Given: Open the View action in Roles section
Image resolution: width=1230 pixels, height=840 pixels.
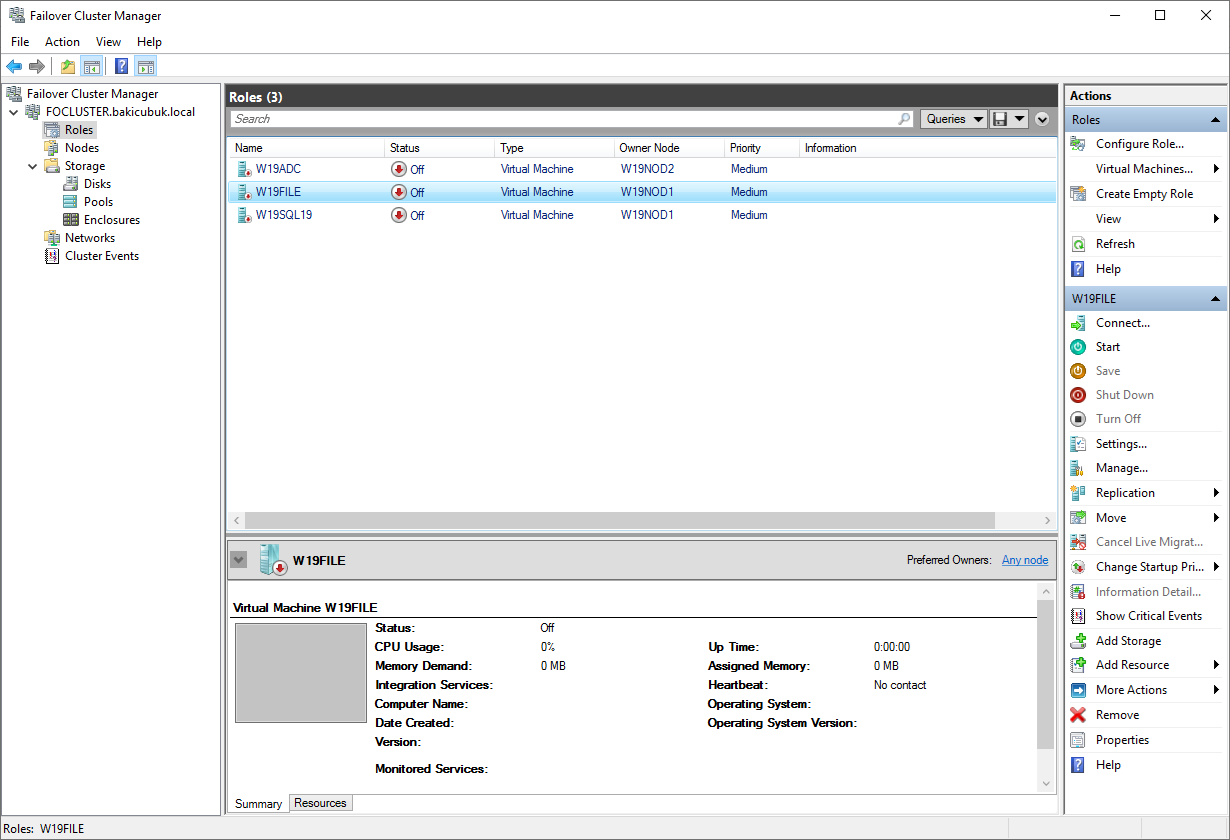Looking at the screenshot, I should click(1145, 219).
